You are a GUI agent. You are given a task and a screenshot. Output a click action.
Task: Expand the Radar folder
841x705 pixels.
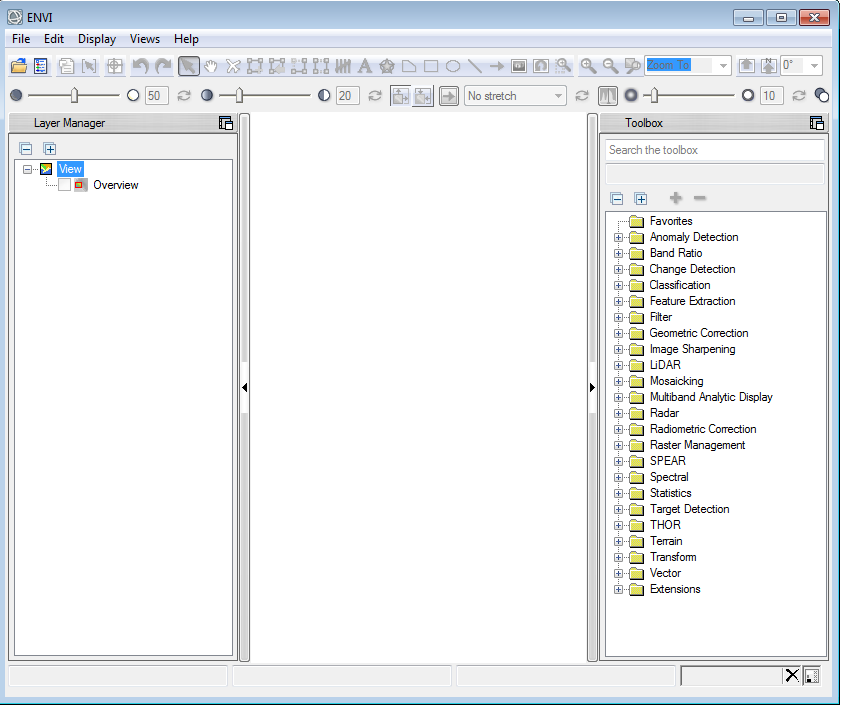click(618, 413)
